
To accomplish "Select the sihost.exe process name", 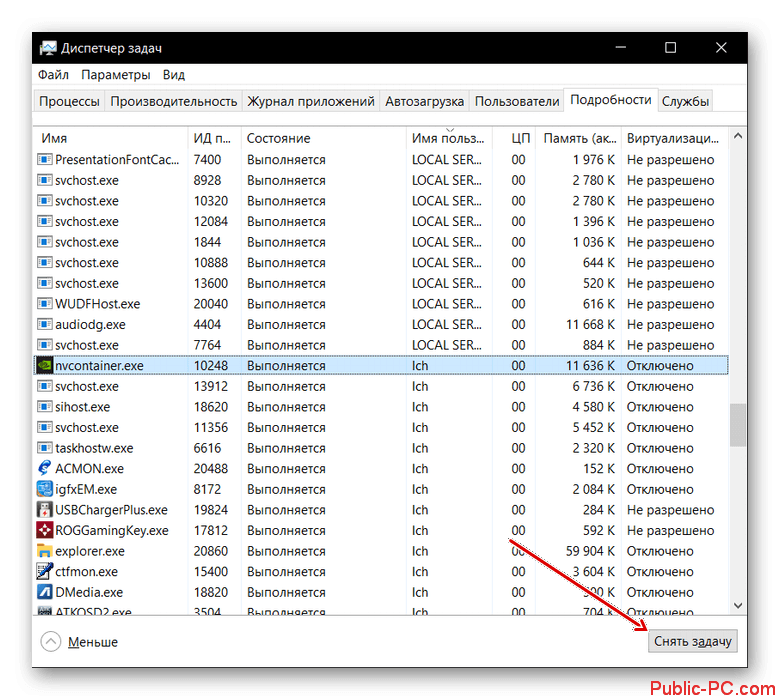I will [83, 407].
